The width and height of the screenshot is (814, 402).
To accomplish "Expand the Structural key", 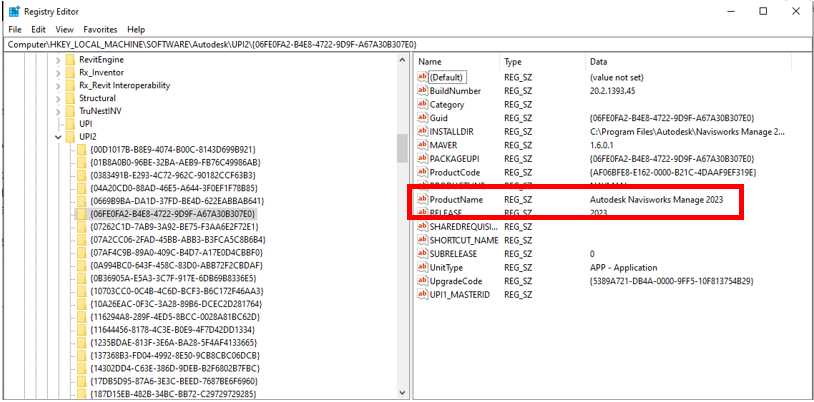I will 58,98.
